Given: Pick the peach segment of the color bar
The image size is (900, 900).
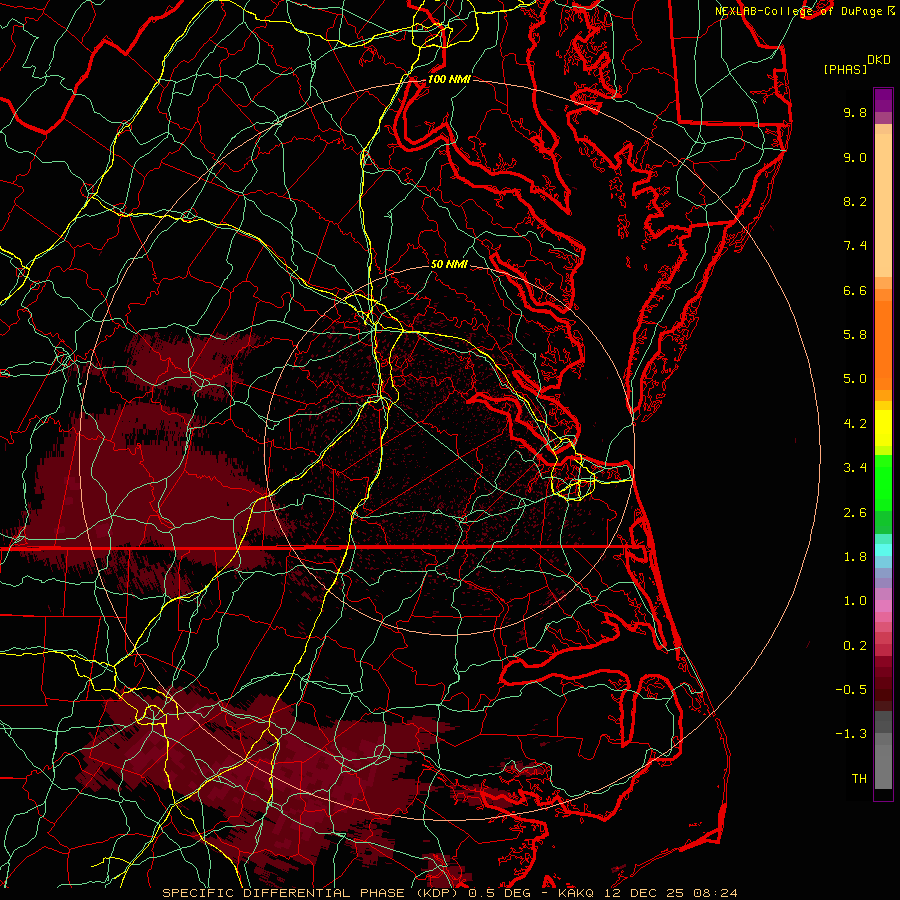Looking at the screenshot, I should [x=883, y=205].
